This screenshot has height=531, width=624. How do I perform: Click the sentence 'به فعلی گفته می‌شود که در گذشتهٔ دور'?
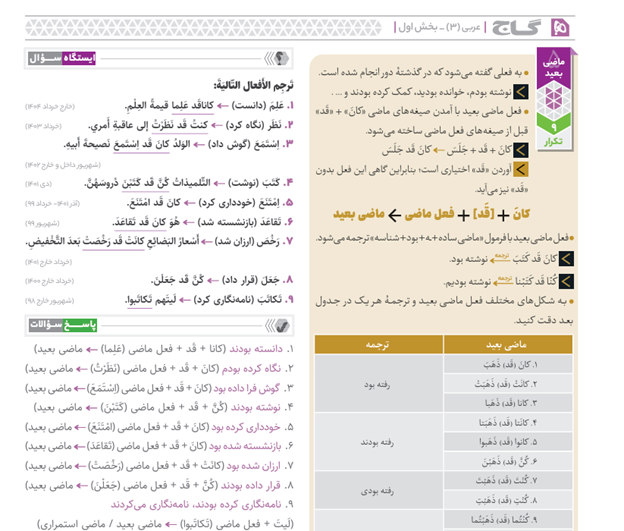[x=421, y=72]
